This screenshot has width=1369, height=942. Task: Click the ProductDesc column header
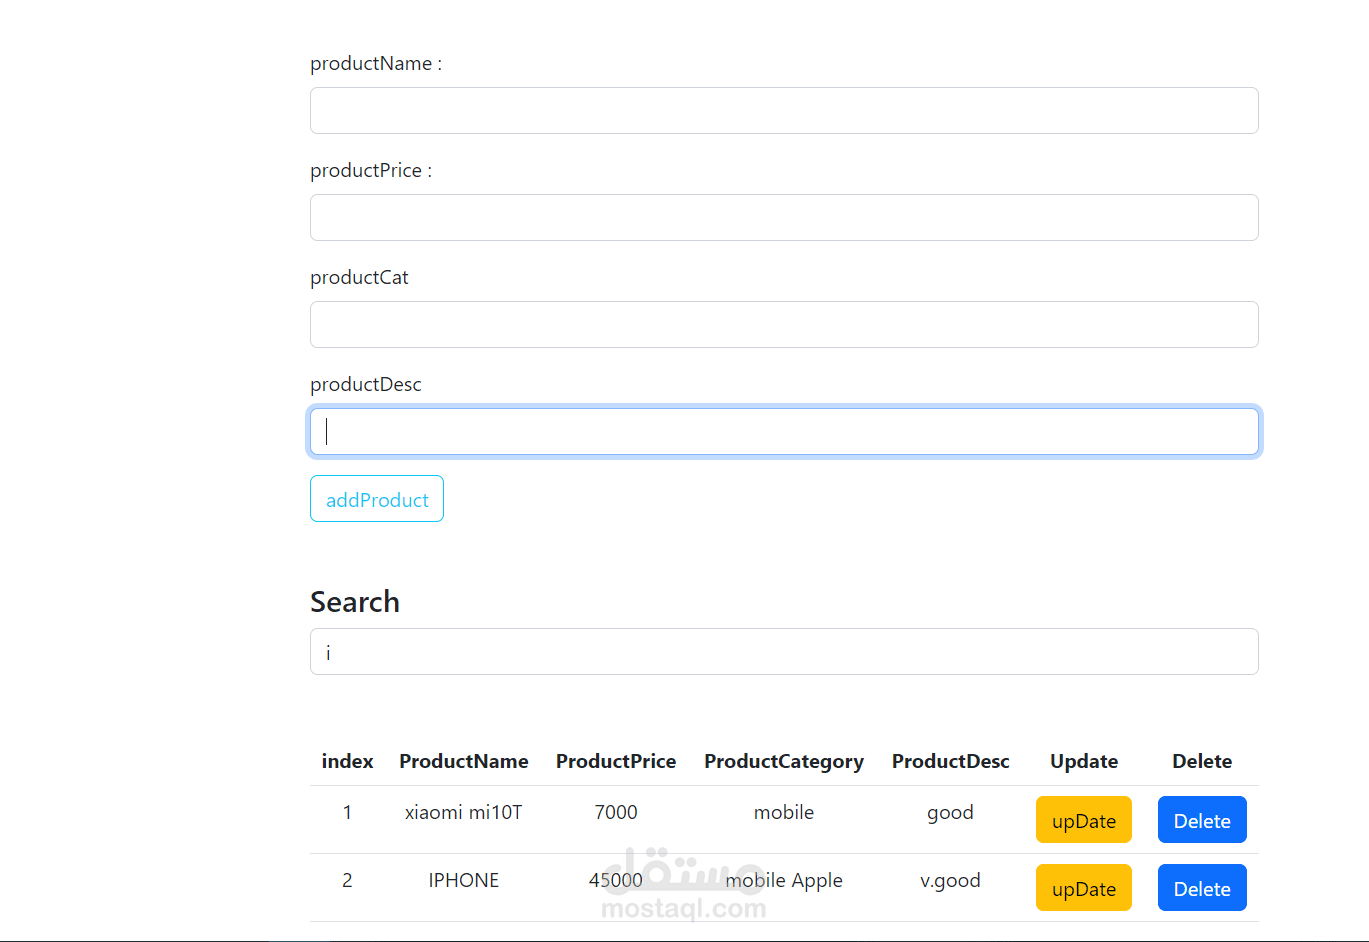point(951,761)
